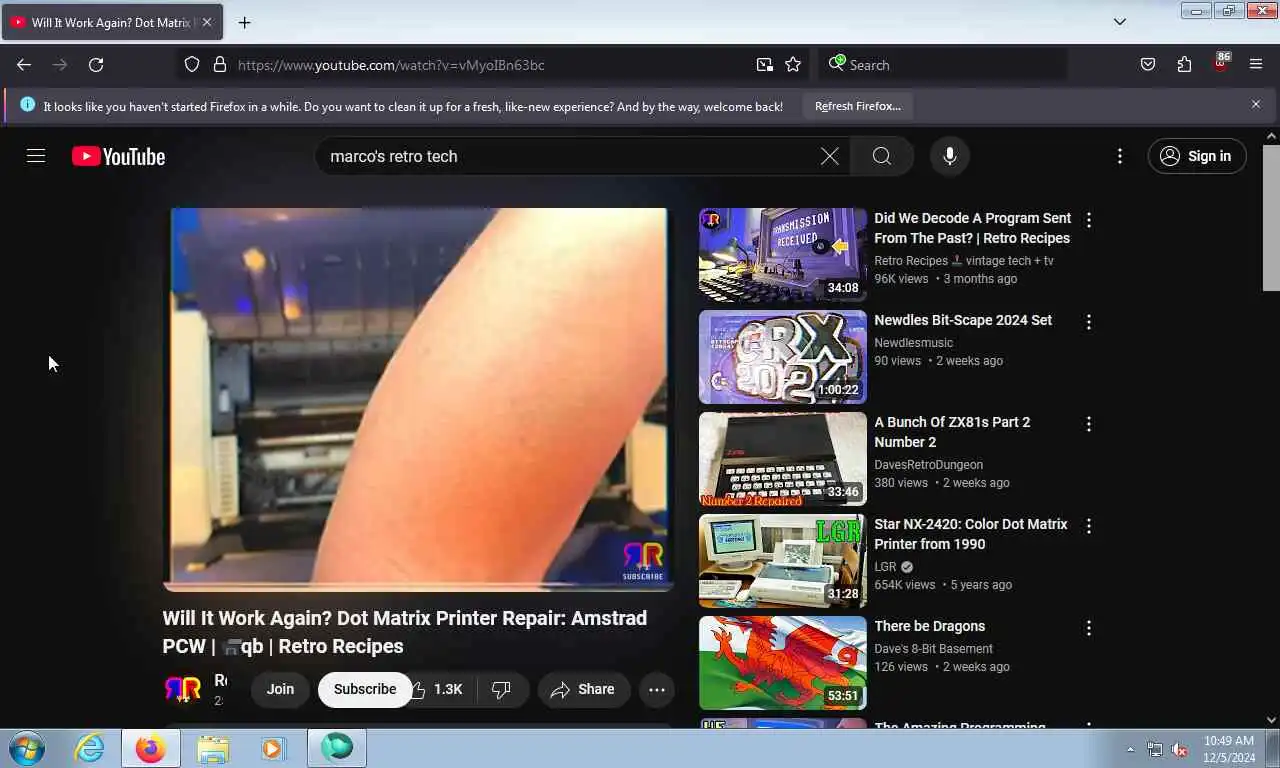Open picture-in-picture icon in address bar
Viewport: 1280px width, 768px height.
(x=765, y=65)
